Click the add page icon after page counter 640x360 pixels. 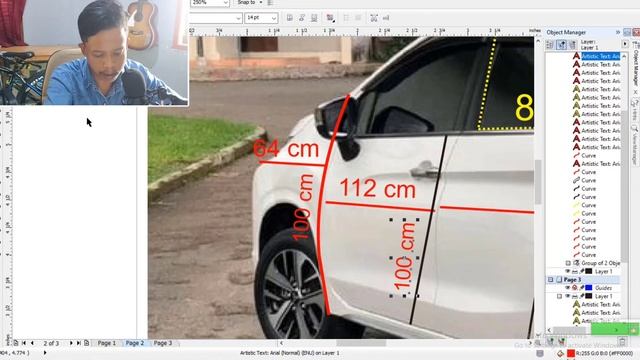pyautogui.click(x=87, y=343)
